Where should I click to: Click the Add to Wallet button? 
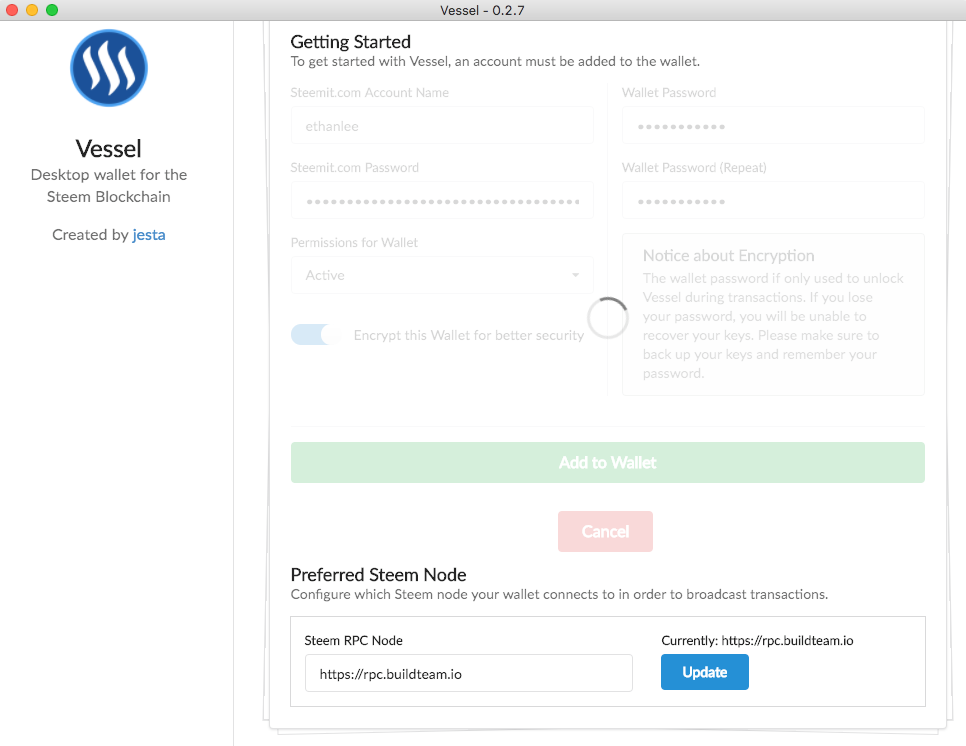(607, 463)
